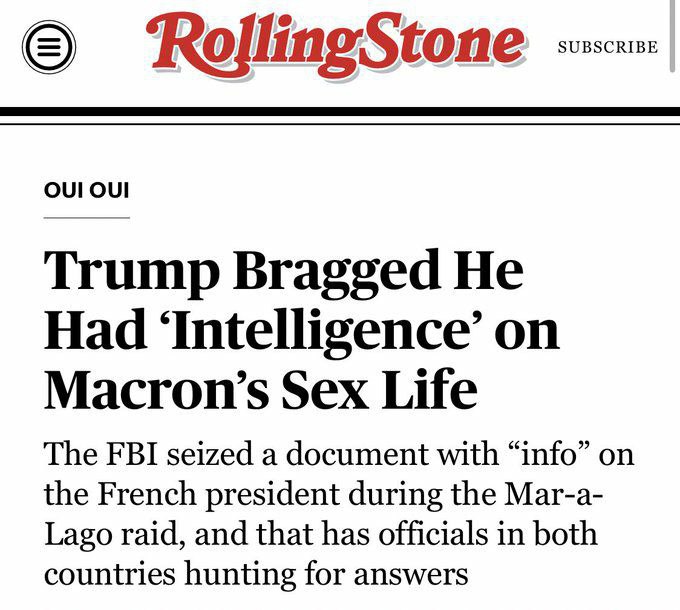Click the headline about Trump and Macron
The image size is (680, 610).
[300, 330]
